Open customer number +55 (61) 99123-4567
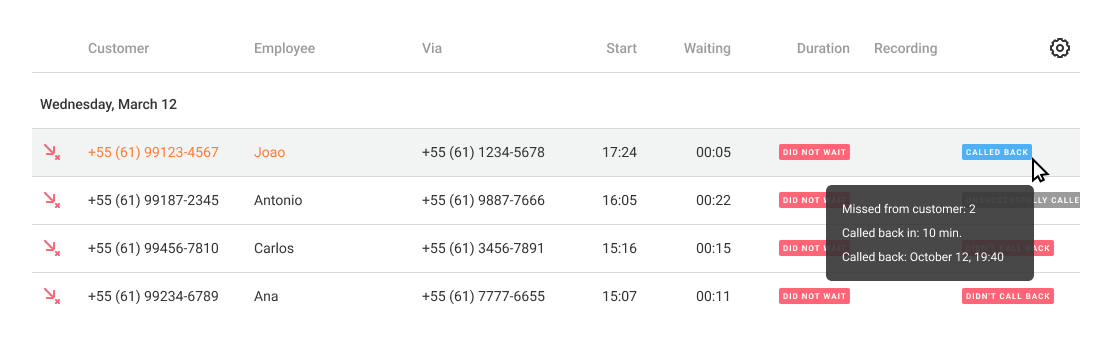The height and width of the screenshot is (360, 1112). (x=153, y=152)
